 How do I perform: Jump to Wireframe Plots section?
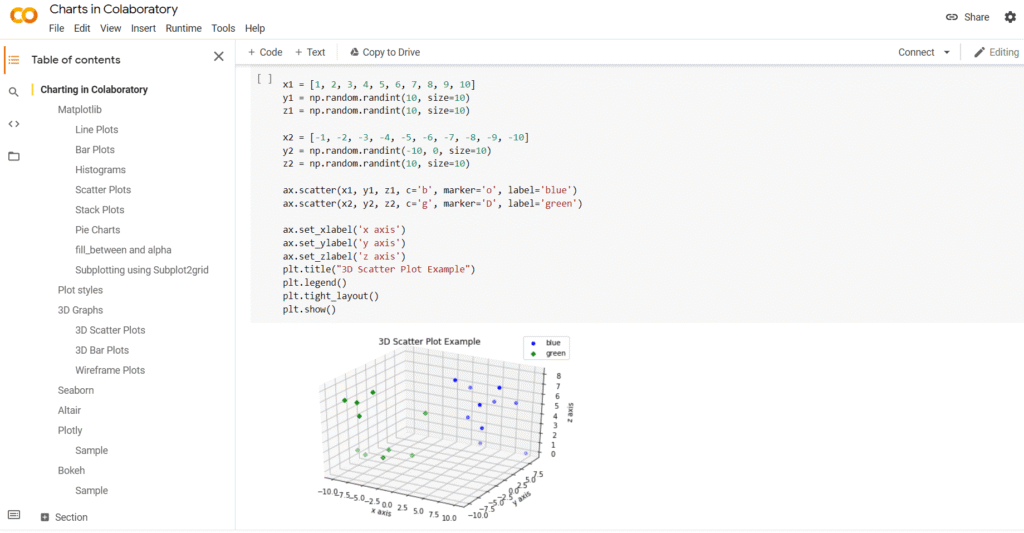[x=110, y=370]
